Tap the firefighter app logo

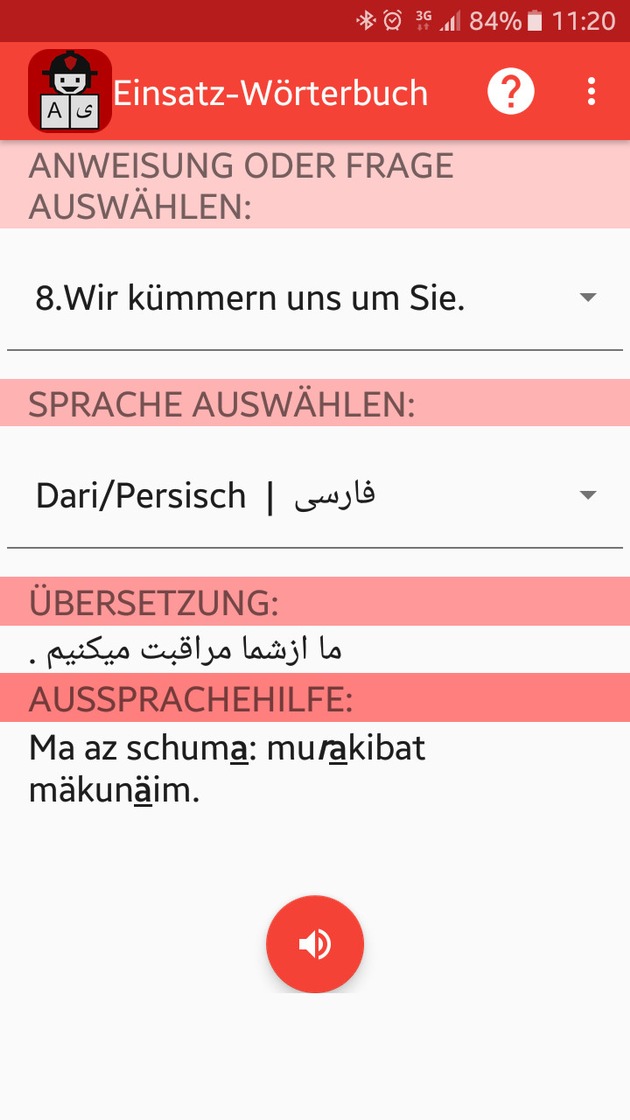click(70, 91)
